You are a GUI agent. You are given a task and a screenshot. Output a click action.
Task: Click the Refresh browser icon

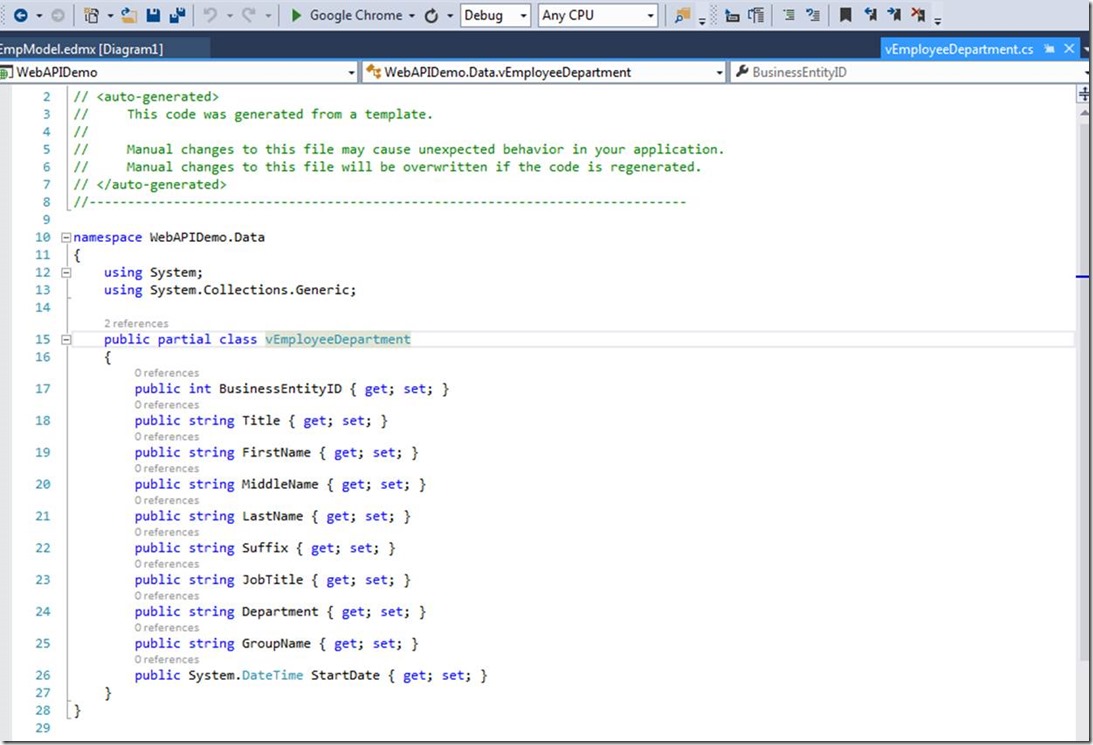(431, 15)
